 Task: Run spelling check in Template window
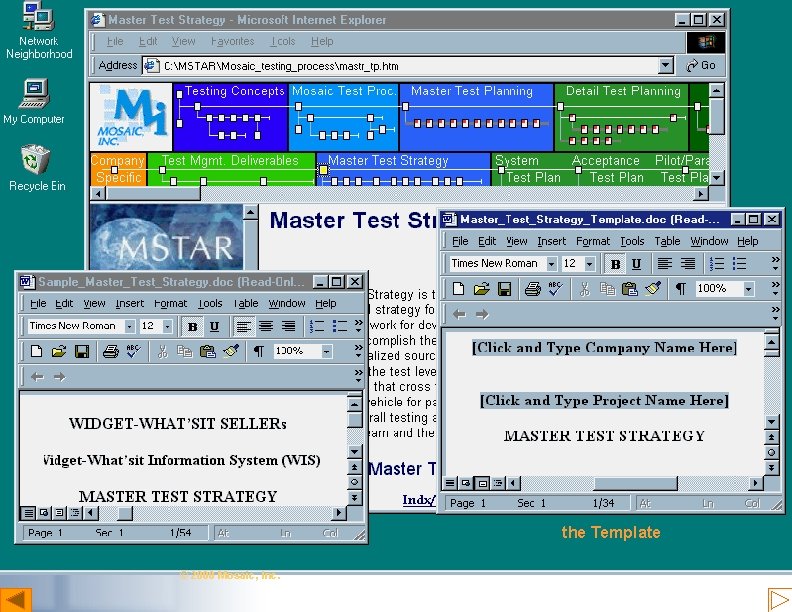point(556,289)
